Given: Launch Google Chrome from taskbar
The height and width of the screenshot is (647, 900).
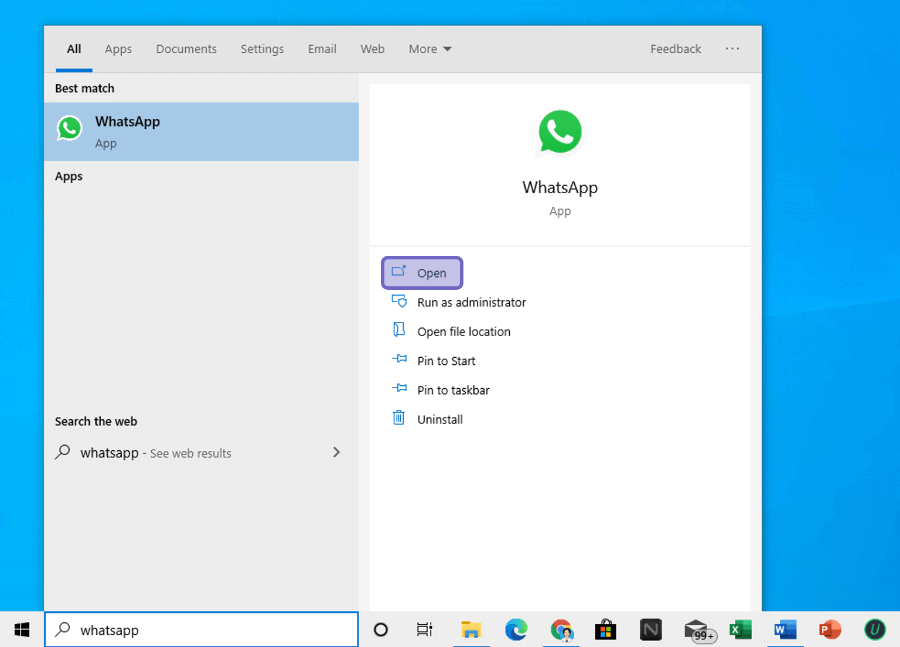Looking at the screenshot, I should 561,630.
